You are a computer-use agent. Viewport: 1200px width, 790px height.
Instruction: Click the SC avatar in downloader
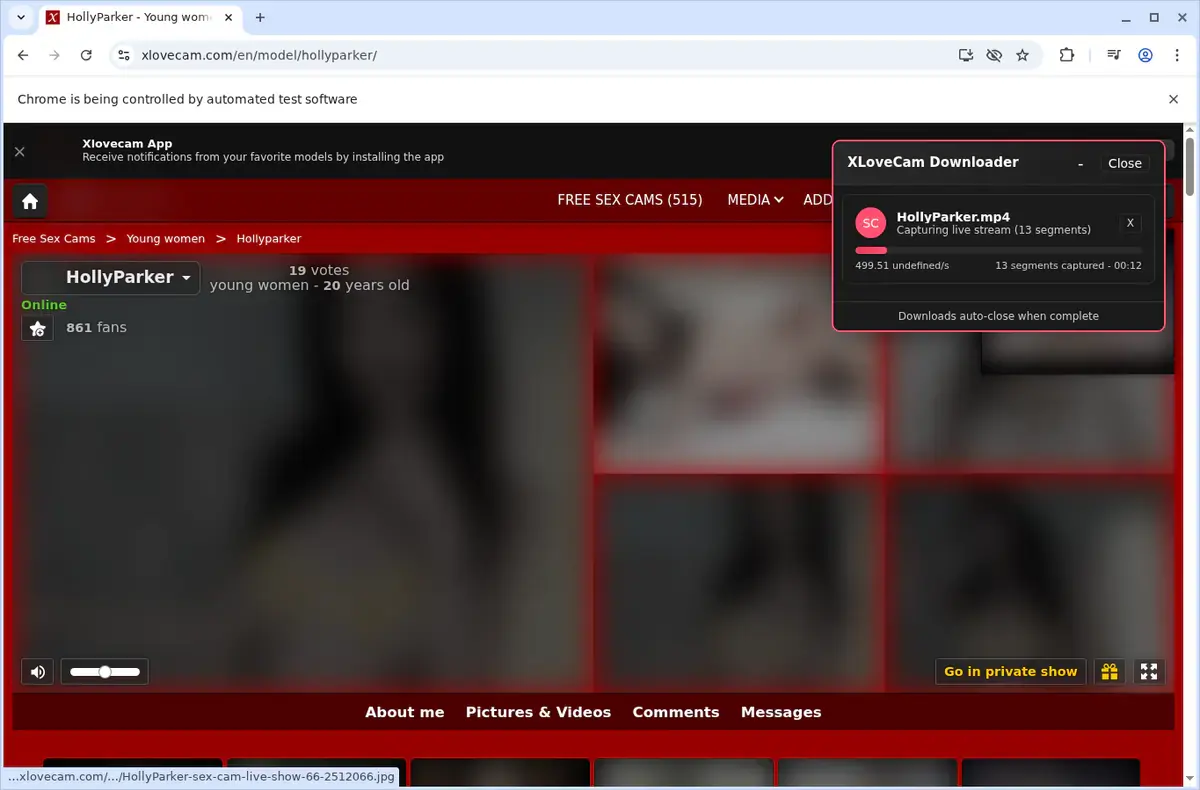pos(871,224)
